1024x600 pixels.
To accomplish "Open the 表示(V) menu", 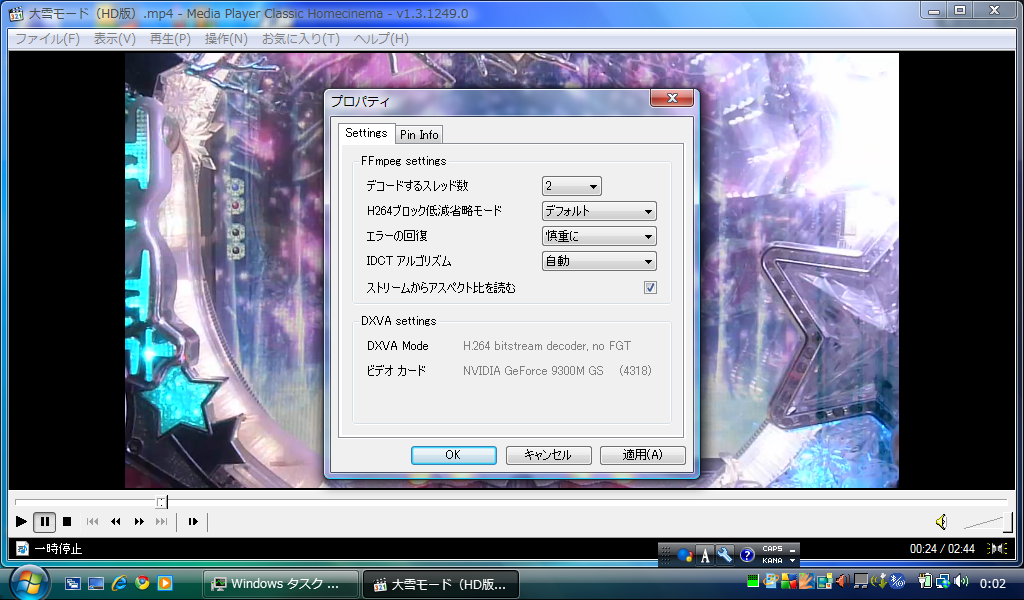I will pyautogui.click(x=114, y=39).
